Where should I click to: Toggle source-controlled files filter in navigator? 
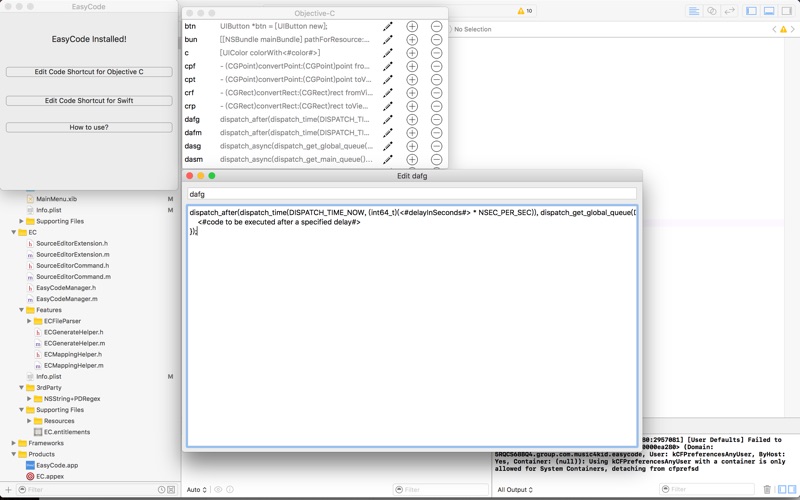(x=171, y=489)
